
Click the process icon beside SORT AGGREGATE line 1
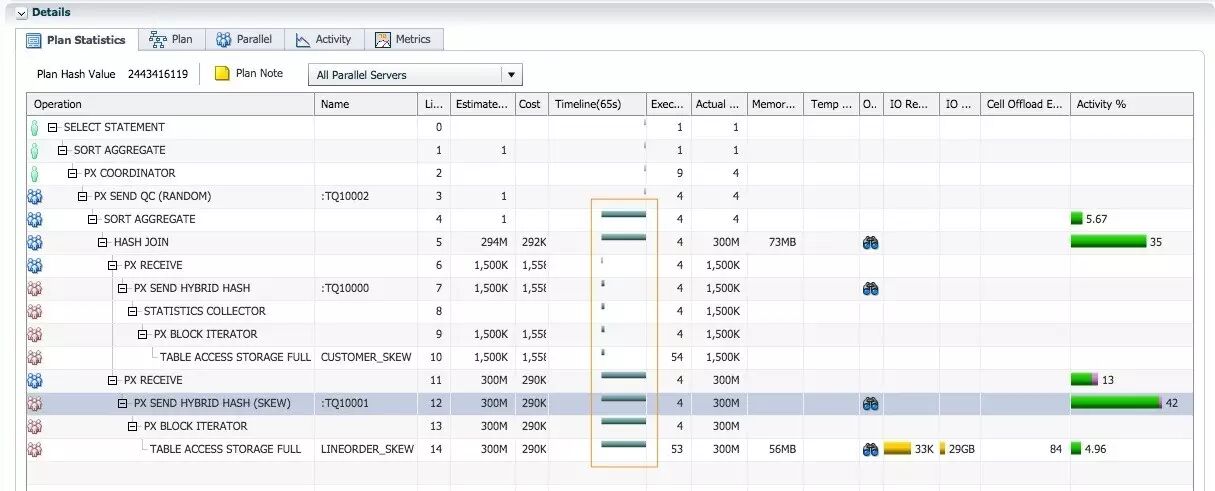tap(34, 150)
